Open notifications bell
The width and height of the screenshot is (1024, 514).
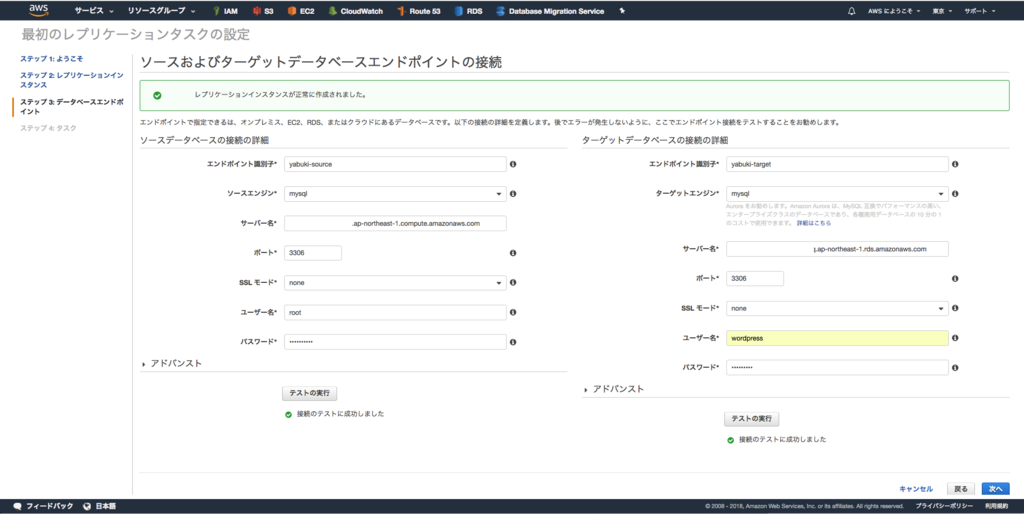click(x=852, y=11)
